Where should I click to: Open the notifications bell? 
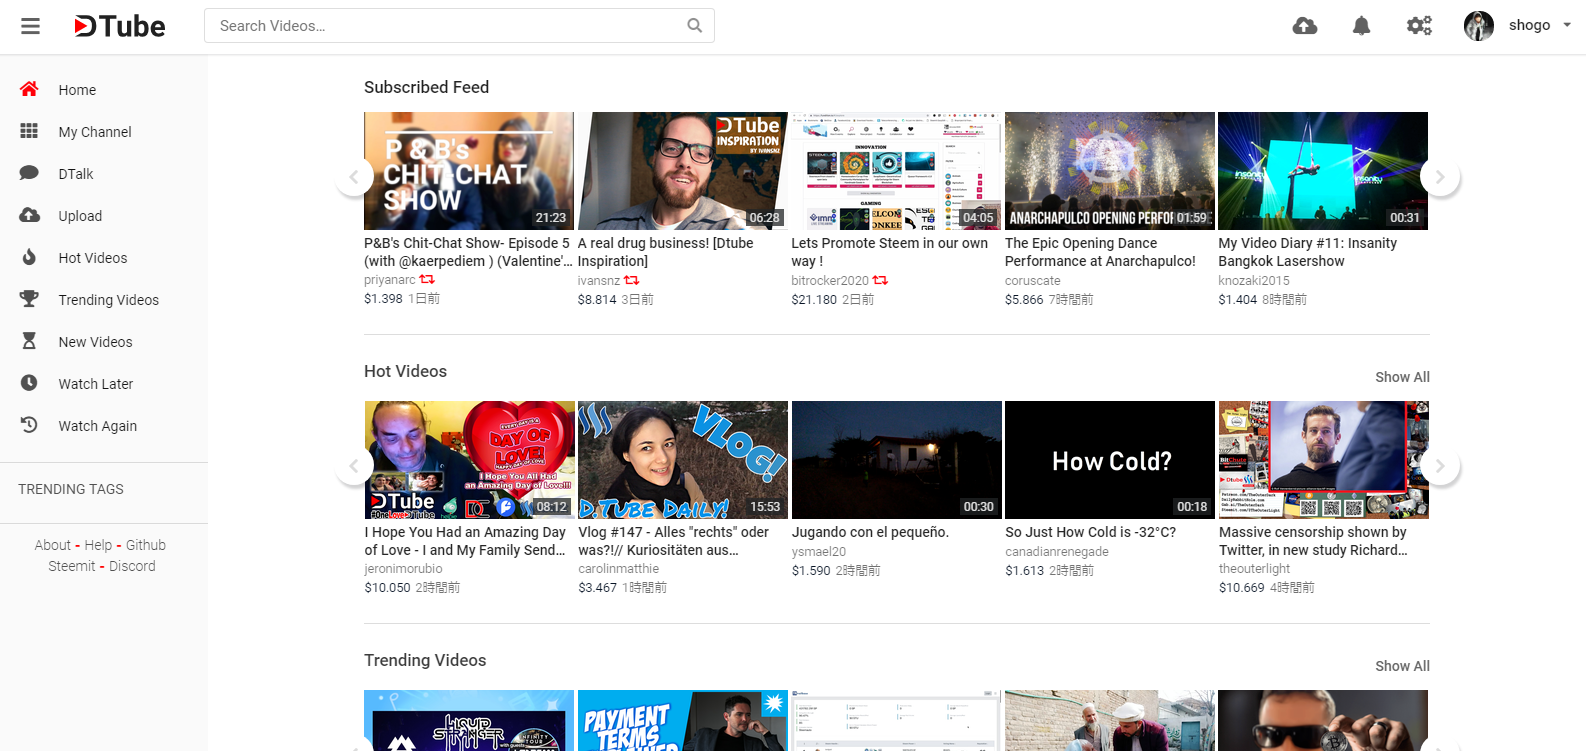coord(1361,26)
